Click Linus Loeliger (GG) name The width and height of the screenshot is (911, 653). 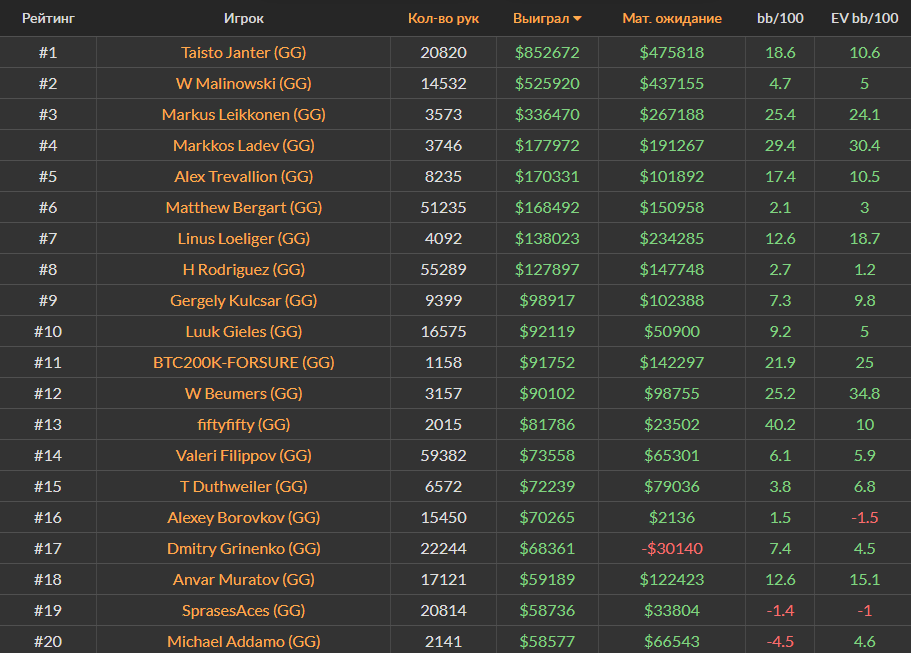click(x=243, y=238)
